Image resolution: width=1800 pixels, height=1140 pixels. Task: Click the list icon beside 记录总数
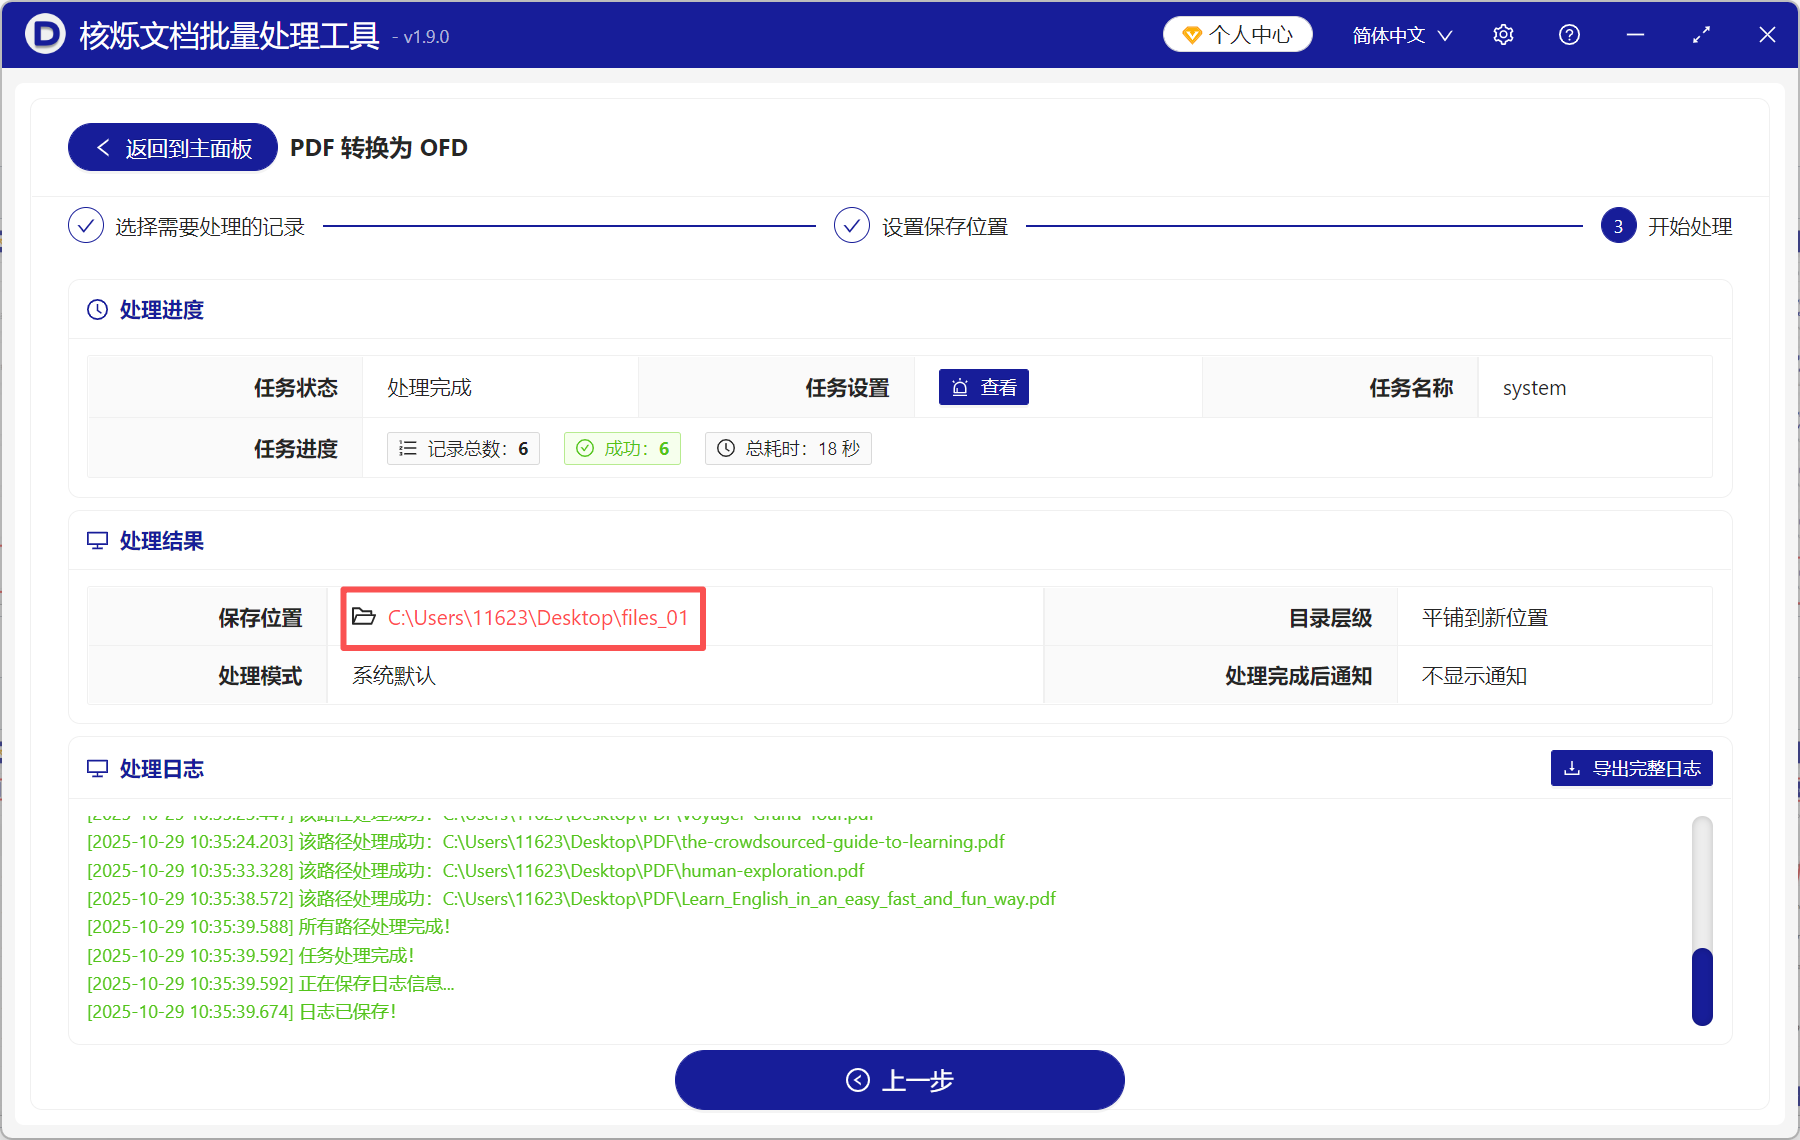click(x=407, y=448)
